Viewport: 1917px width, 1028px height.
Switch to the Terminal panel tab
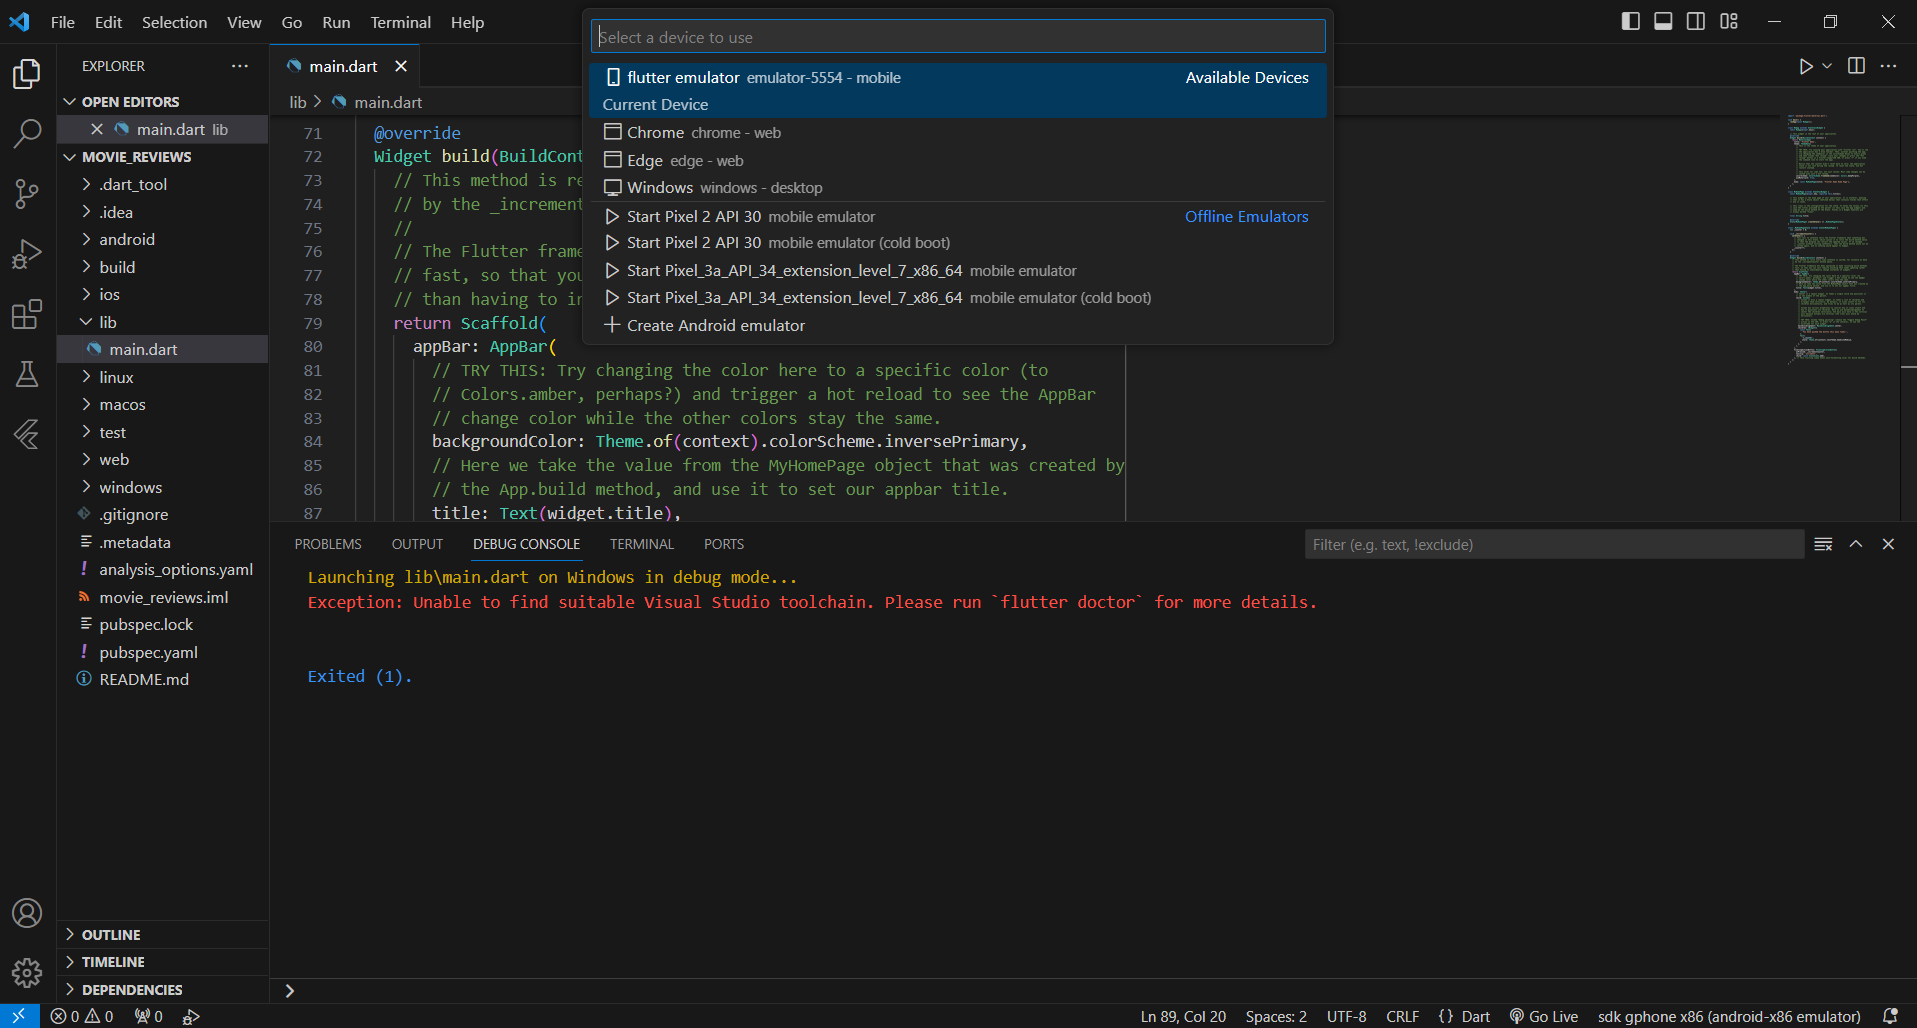[642, 544]
